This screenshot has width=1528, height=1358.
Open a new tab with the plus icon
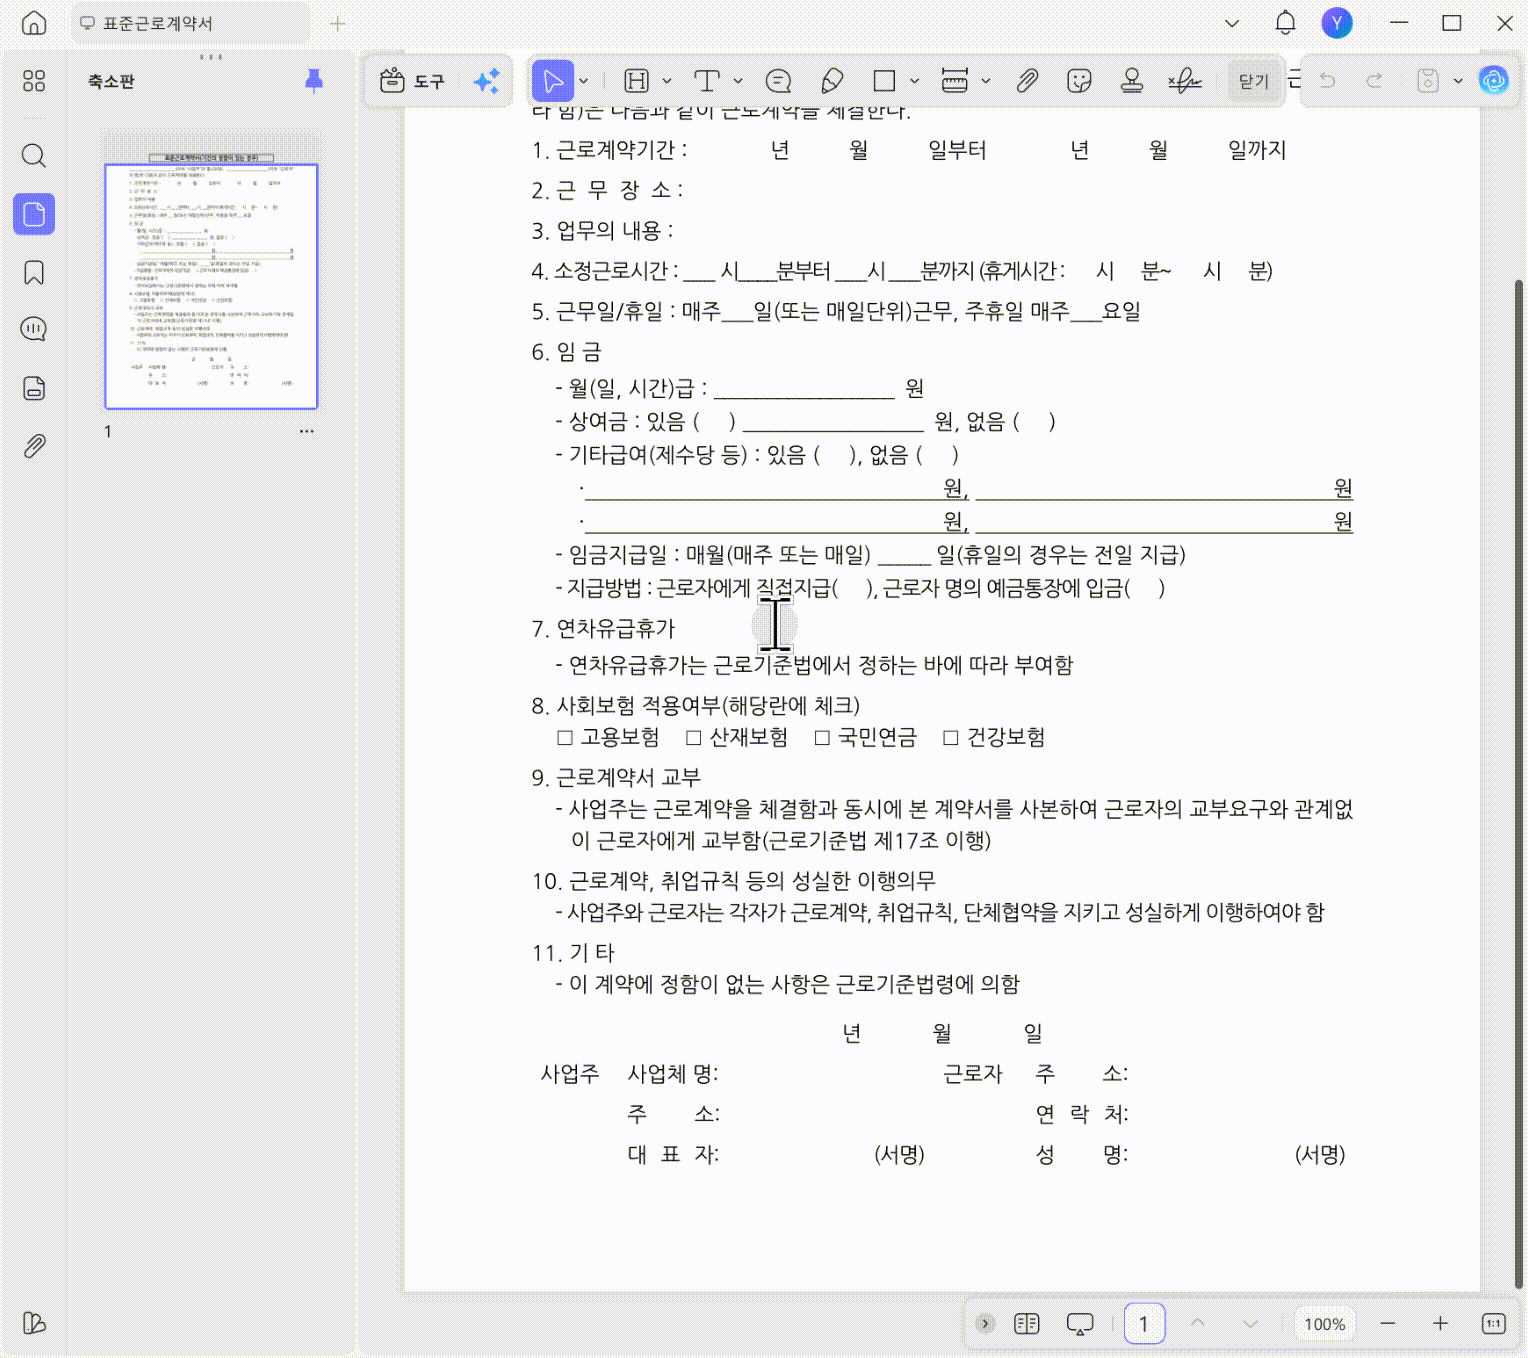(338, 23)
